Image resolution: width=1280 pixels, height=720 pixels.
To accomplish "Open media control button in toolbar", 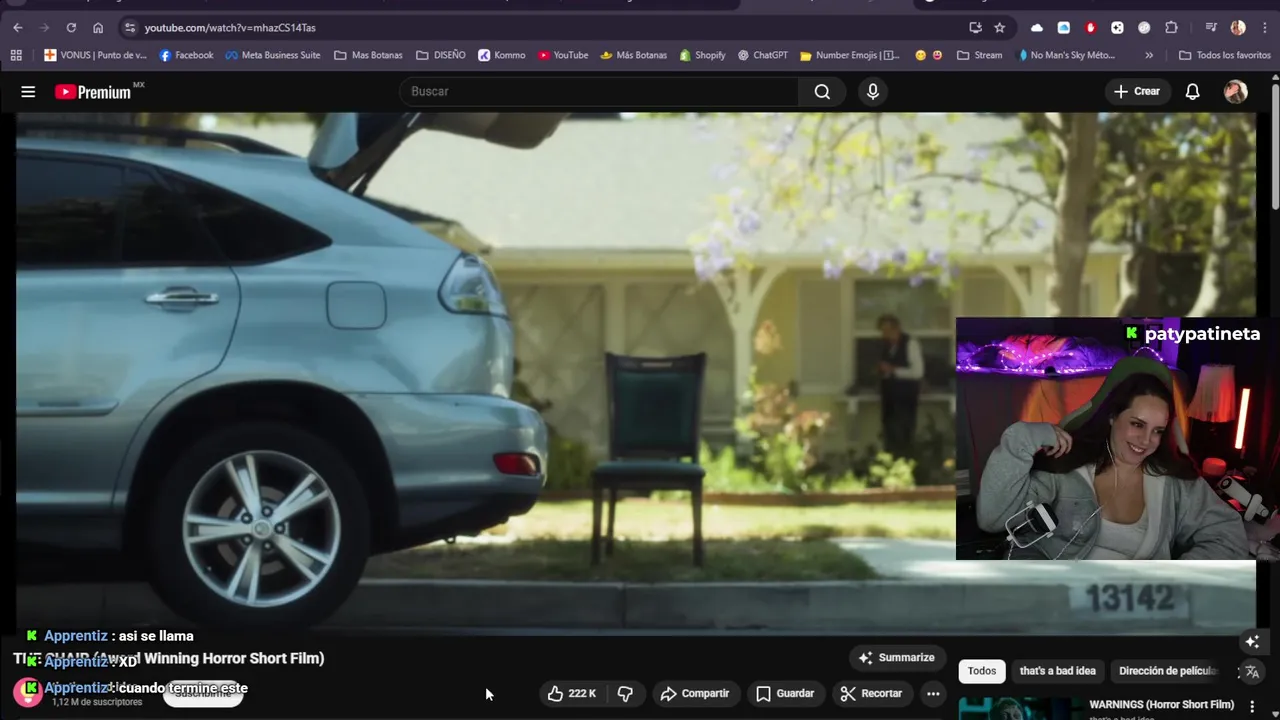I will coord(1211,28).
